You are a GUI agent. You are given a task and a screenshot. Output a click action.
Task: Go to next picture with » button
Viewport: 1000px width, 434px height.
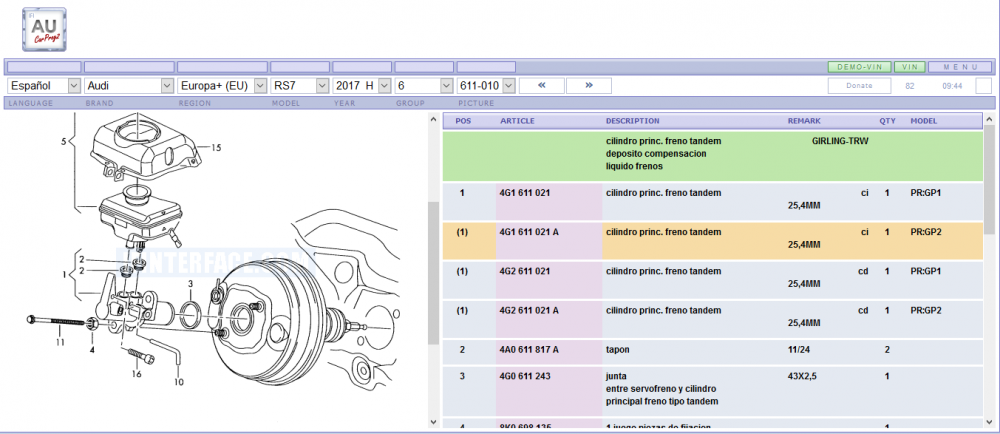pyautogui.click(x=589, y=85)
